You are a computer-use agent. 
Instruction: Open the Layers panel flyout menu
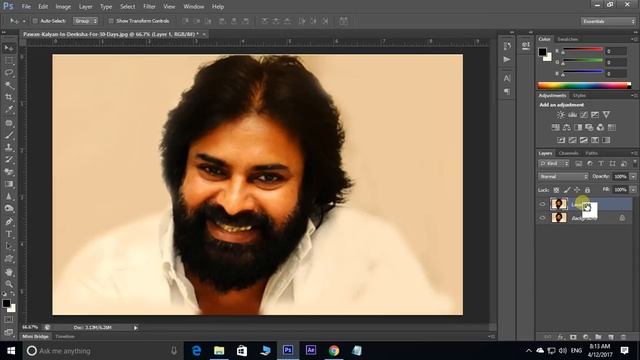pyautogui.click(x=634, y=153)
